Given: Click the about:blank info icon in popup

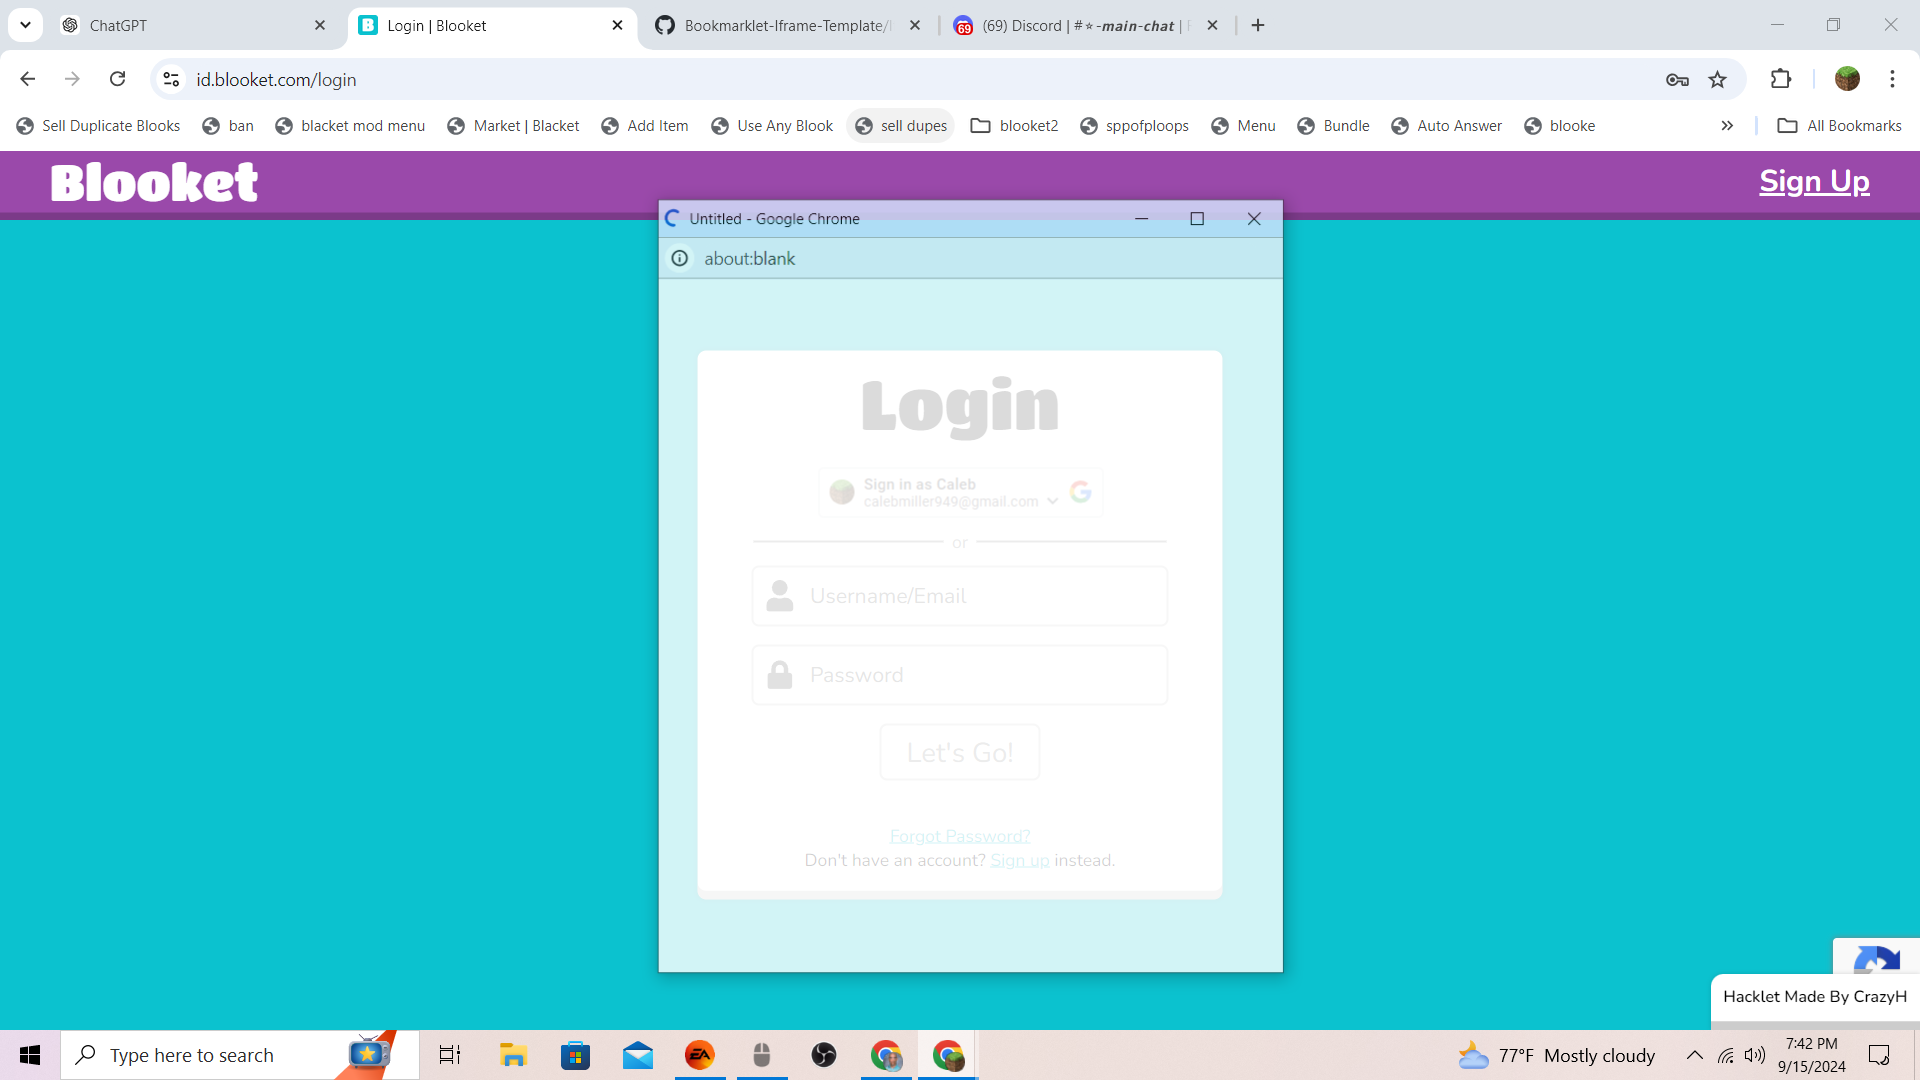Looking at the screenshot, I should click(680, 259).
